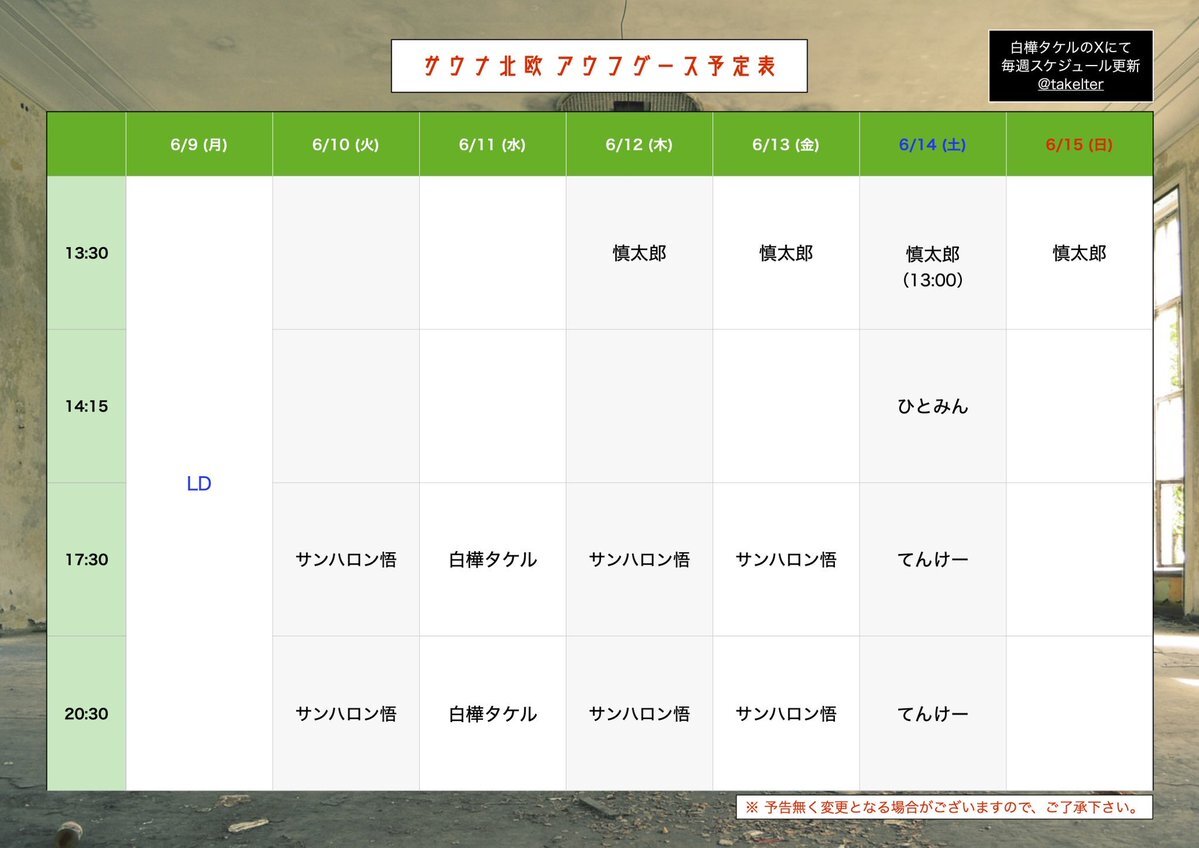Select the 6/13 (金) column header
The image size is (1199, 848).
coord(786,145)
